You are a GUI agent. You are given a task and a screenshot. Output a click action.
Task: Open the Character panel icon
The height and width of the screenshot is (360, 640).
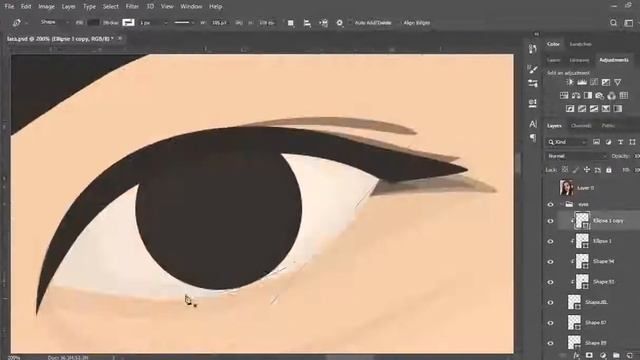533,124
